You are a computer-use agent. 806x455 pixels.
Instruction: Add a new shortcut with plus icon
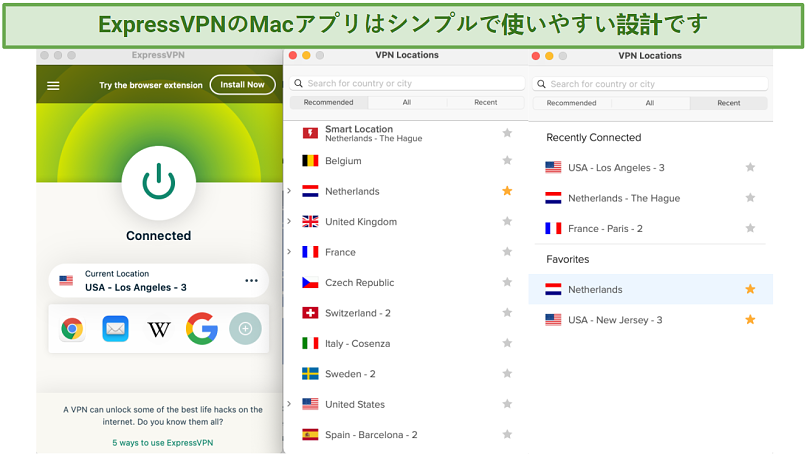pyautogui.click(x=245, y=329)
